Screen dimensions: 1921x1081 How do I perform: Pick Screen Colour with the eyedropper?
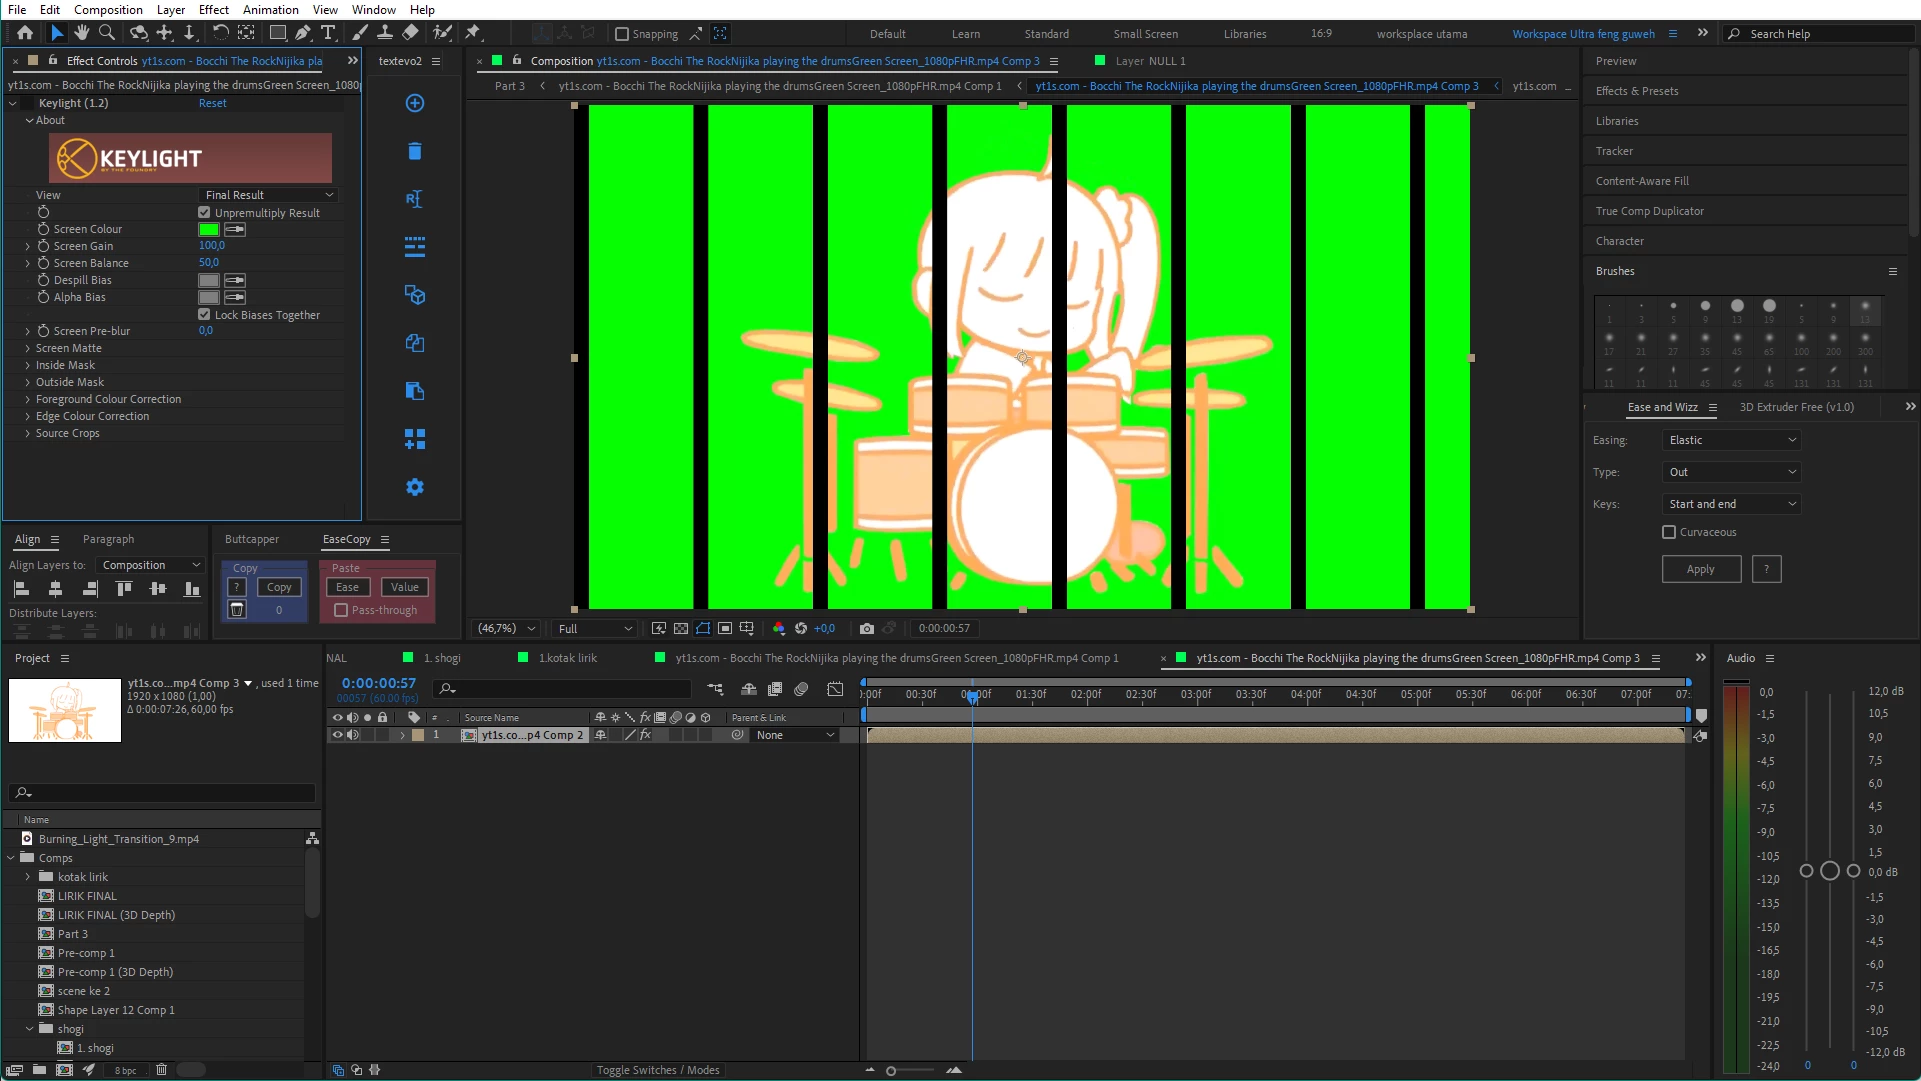tap(235, 230)
